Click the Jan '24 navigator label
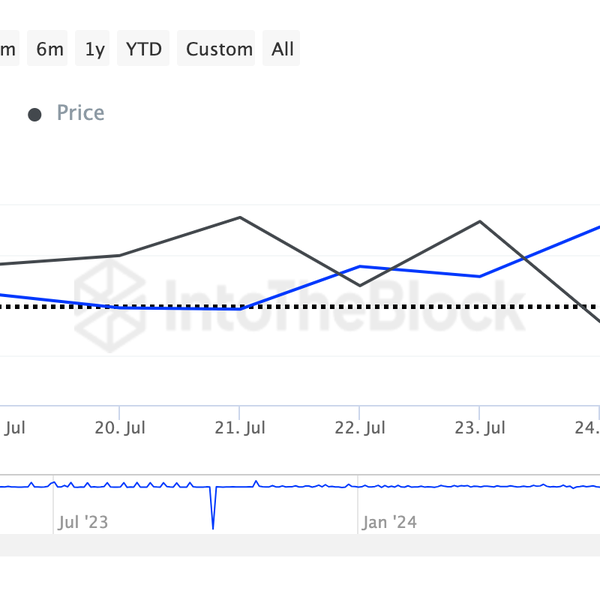Image resolution: width=600 pixels, height=600 pixels. (x=389, y=522)
